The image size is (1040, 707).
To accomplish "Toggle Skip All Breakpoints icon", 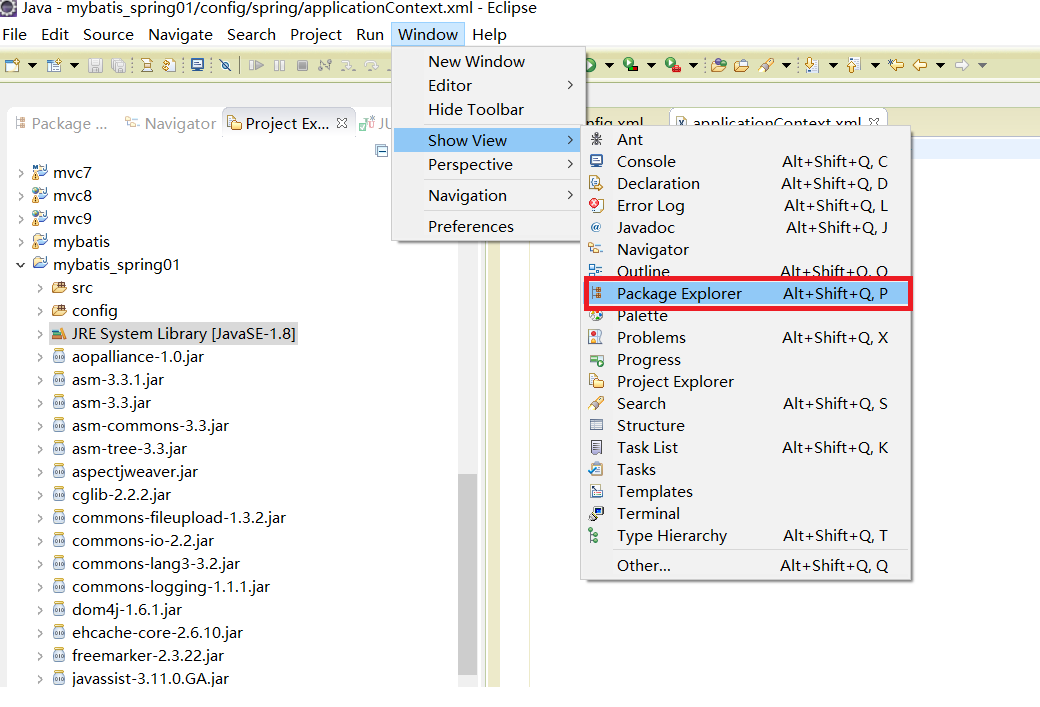I will (226, 65).
